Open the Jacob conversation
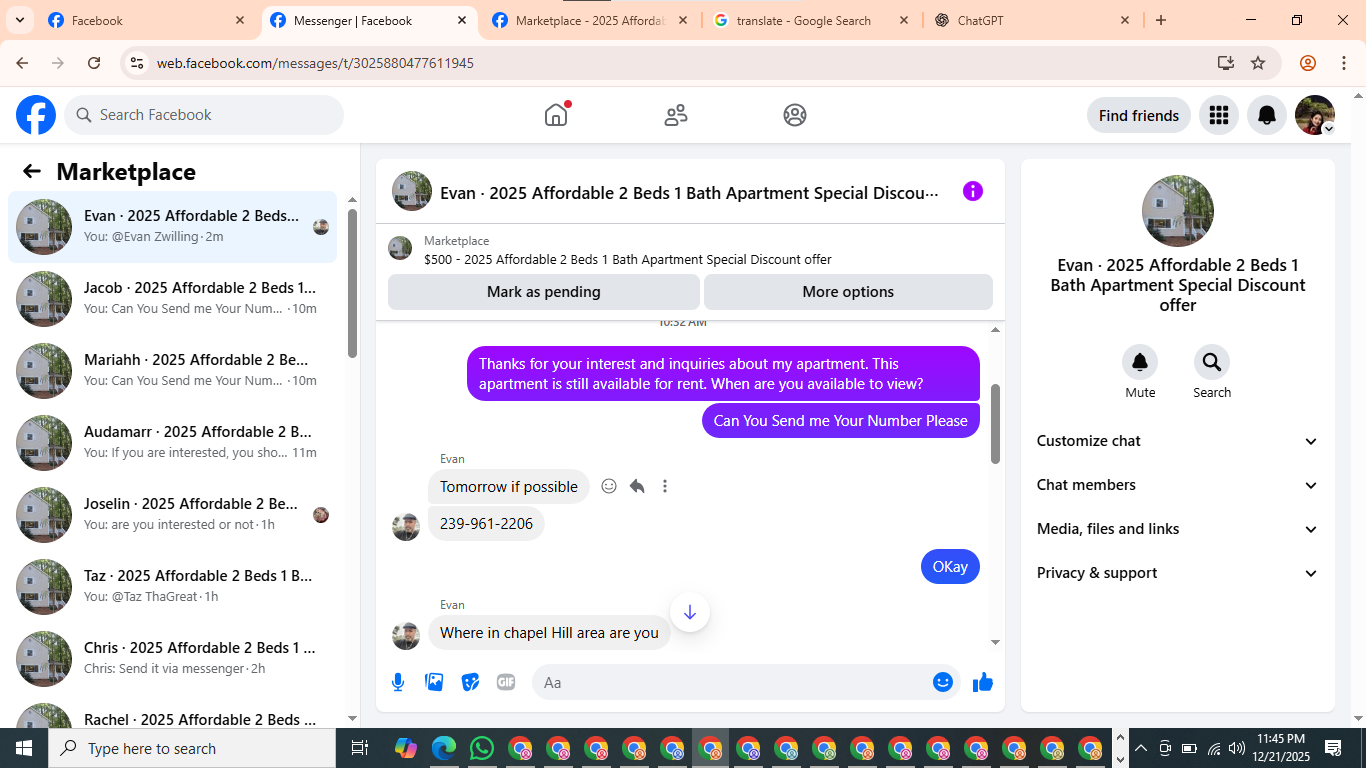The height and width of the screenshot is (768, 1366). pyautogui.click(x=173, y=299)
